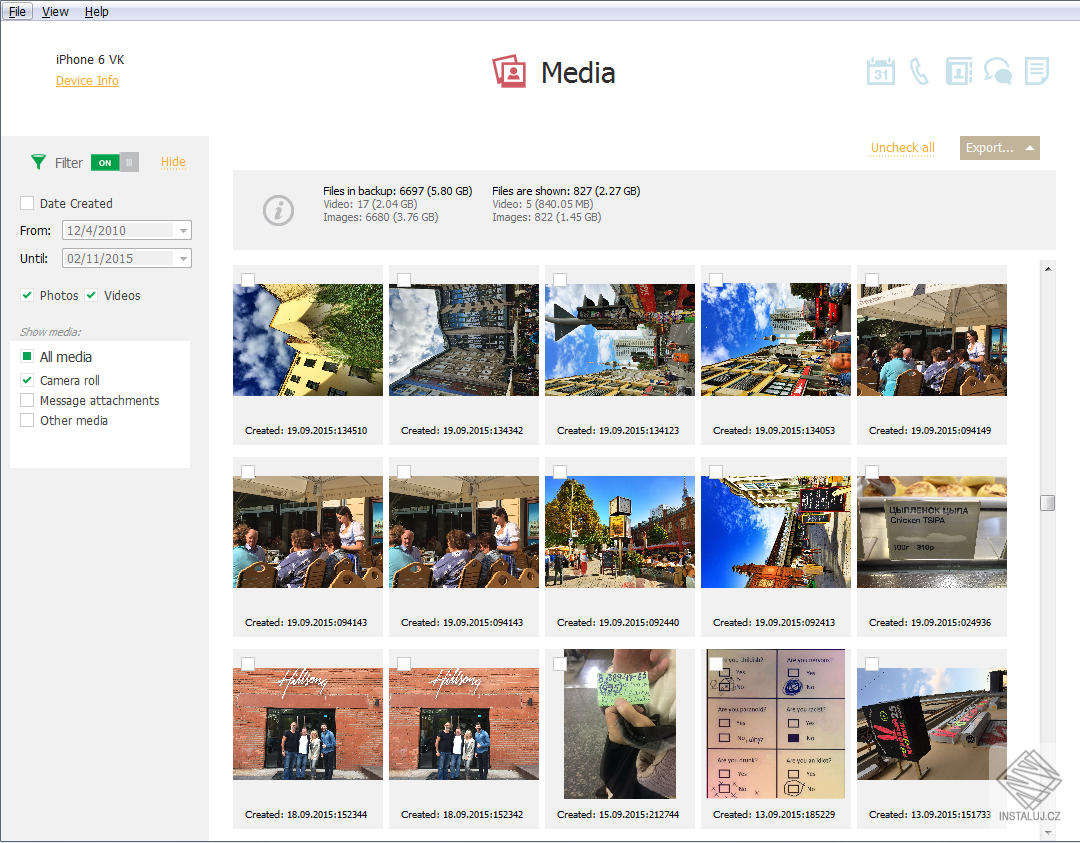Open the Notes document icon
The height and width of the screenshot is (843, 1080).
point(1036,71)
